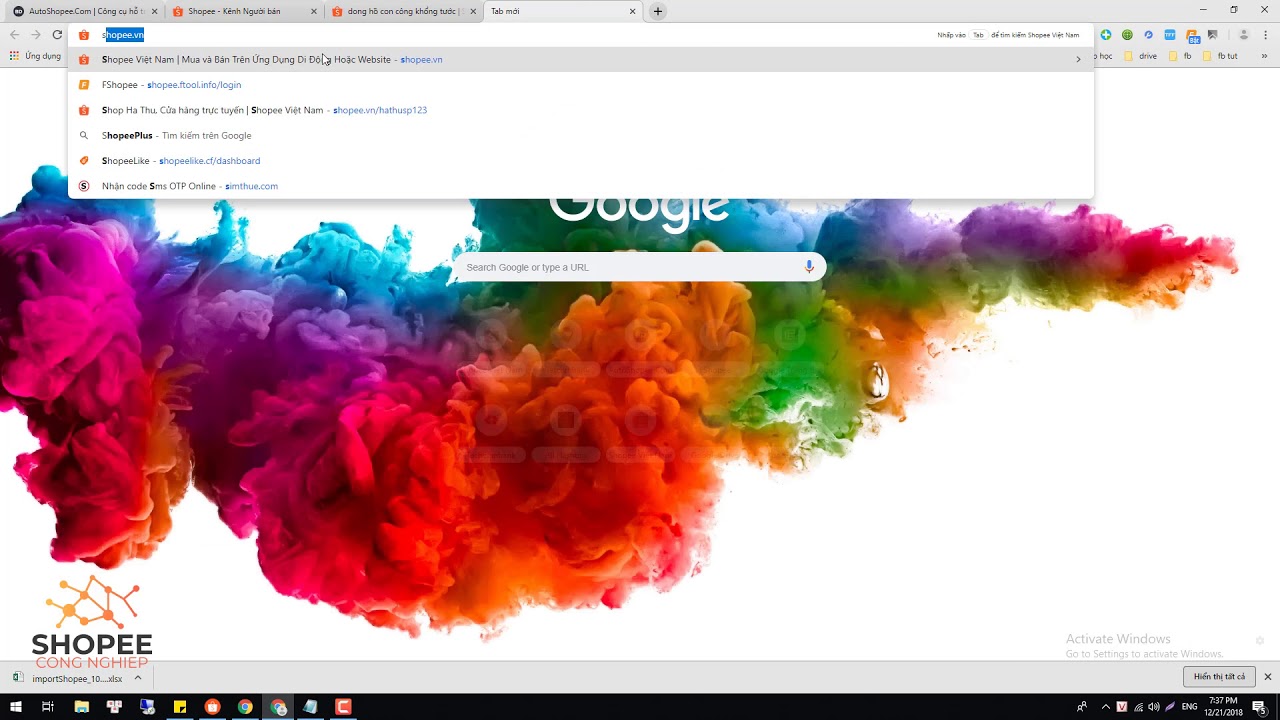Open the Camtasia icon on the taskbar

[343, 707]
